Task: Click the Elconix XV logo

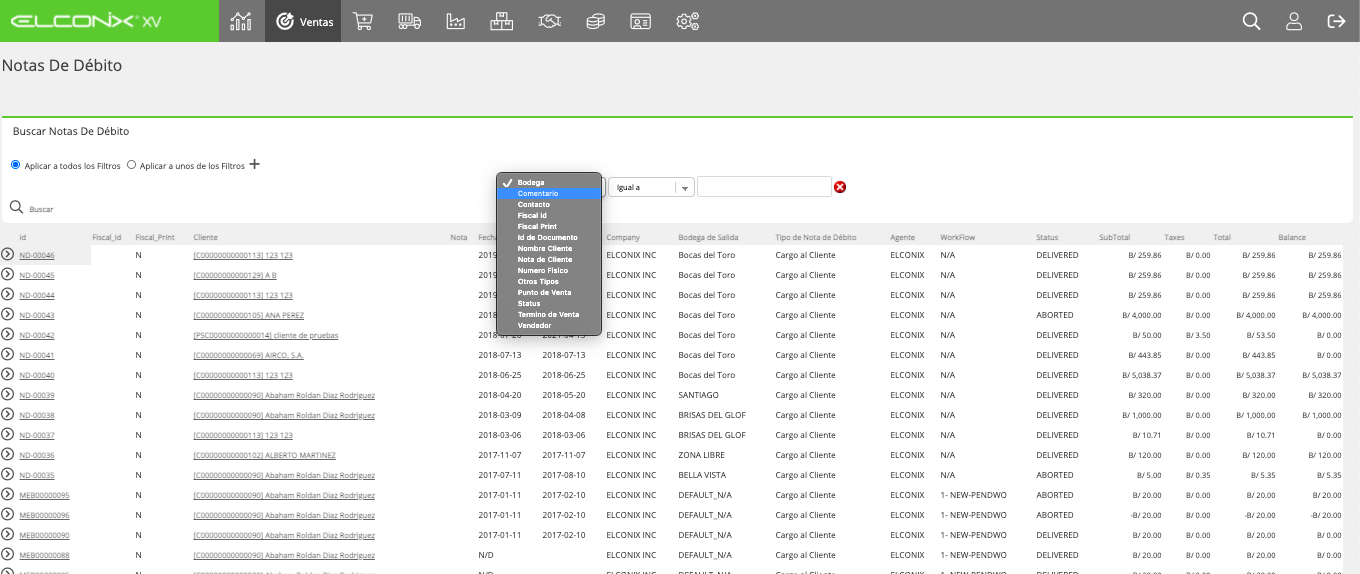Action: (x=88, y=21)
